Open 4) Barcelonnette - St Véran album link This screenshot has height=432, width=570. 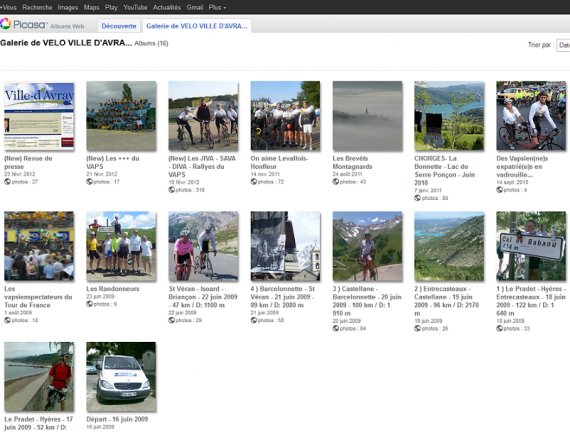click(x=282, y=297)
